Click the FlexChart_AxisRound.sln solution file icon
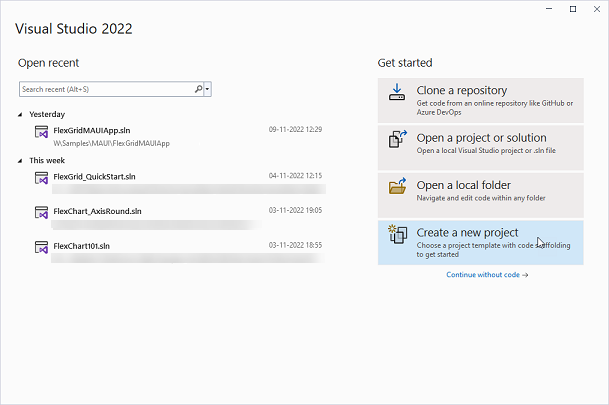 click(x=42, y=215)
